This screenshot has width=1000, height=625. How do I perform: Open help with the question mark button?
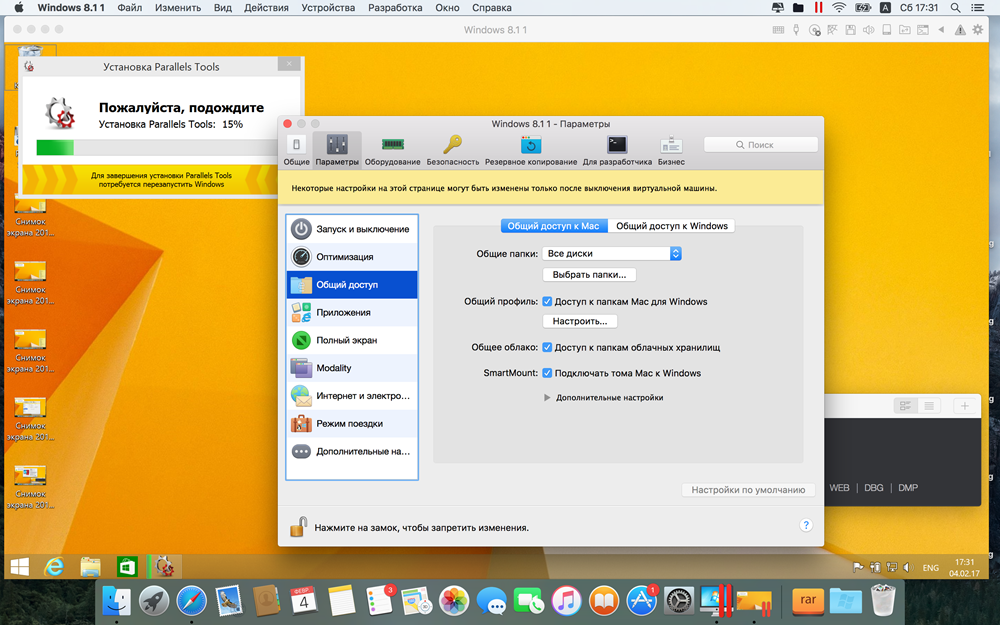(806, 525)
